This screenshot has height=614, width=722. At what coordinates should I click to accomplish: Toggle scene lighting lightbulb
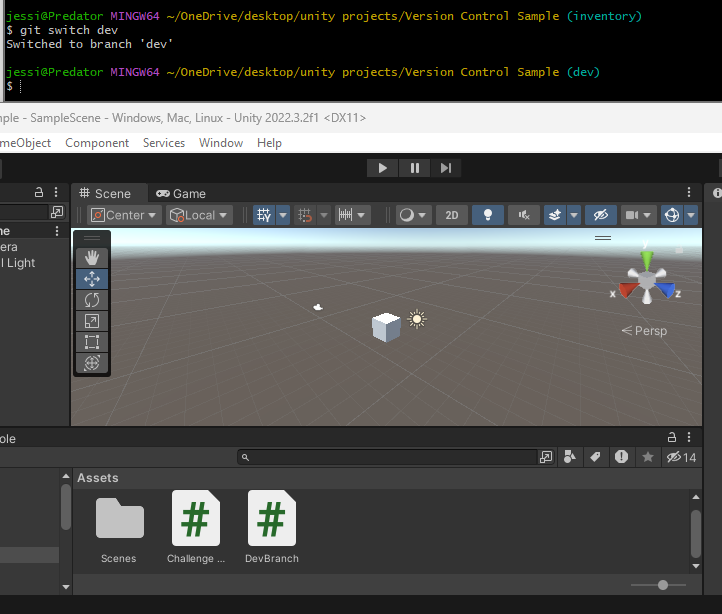coord(488,215)
